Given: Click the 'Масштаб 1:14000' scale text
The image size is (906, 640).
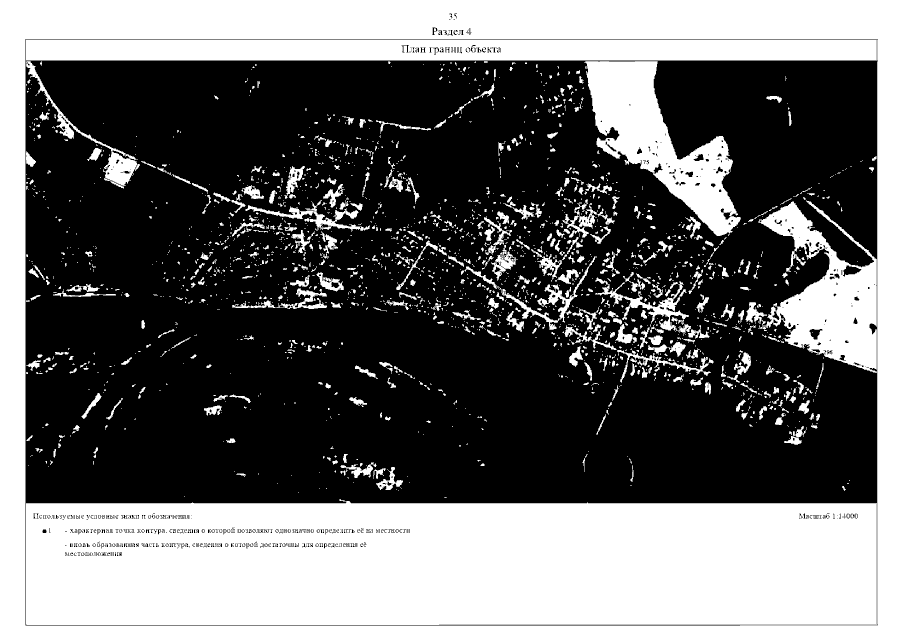Looking at the screenshot, I should coord(832,516).
